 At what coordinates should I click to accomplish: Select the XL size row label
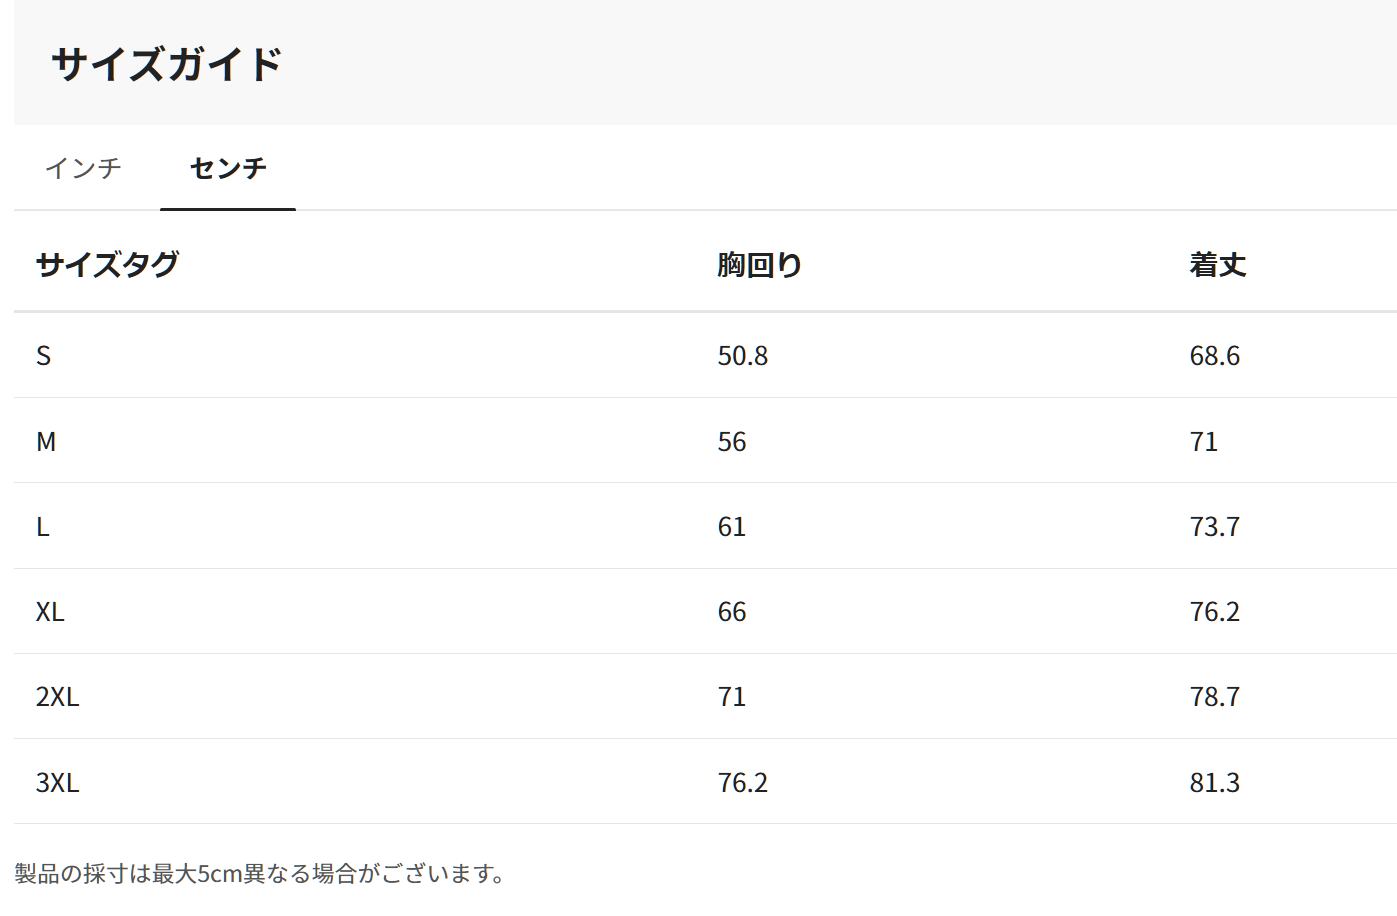coord(50,612)
